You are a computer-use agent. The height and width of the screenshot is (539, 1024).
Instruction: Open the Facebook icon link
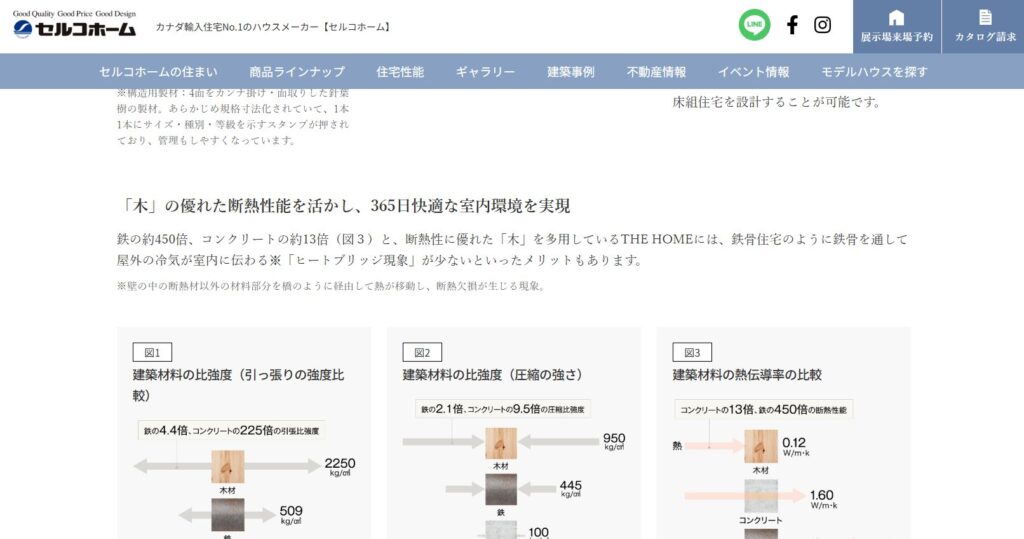[x=792, y=25]
